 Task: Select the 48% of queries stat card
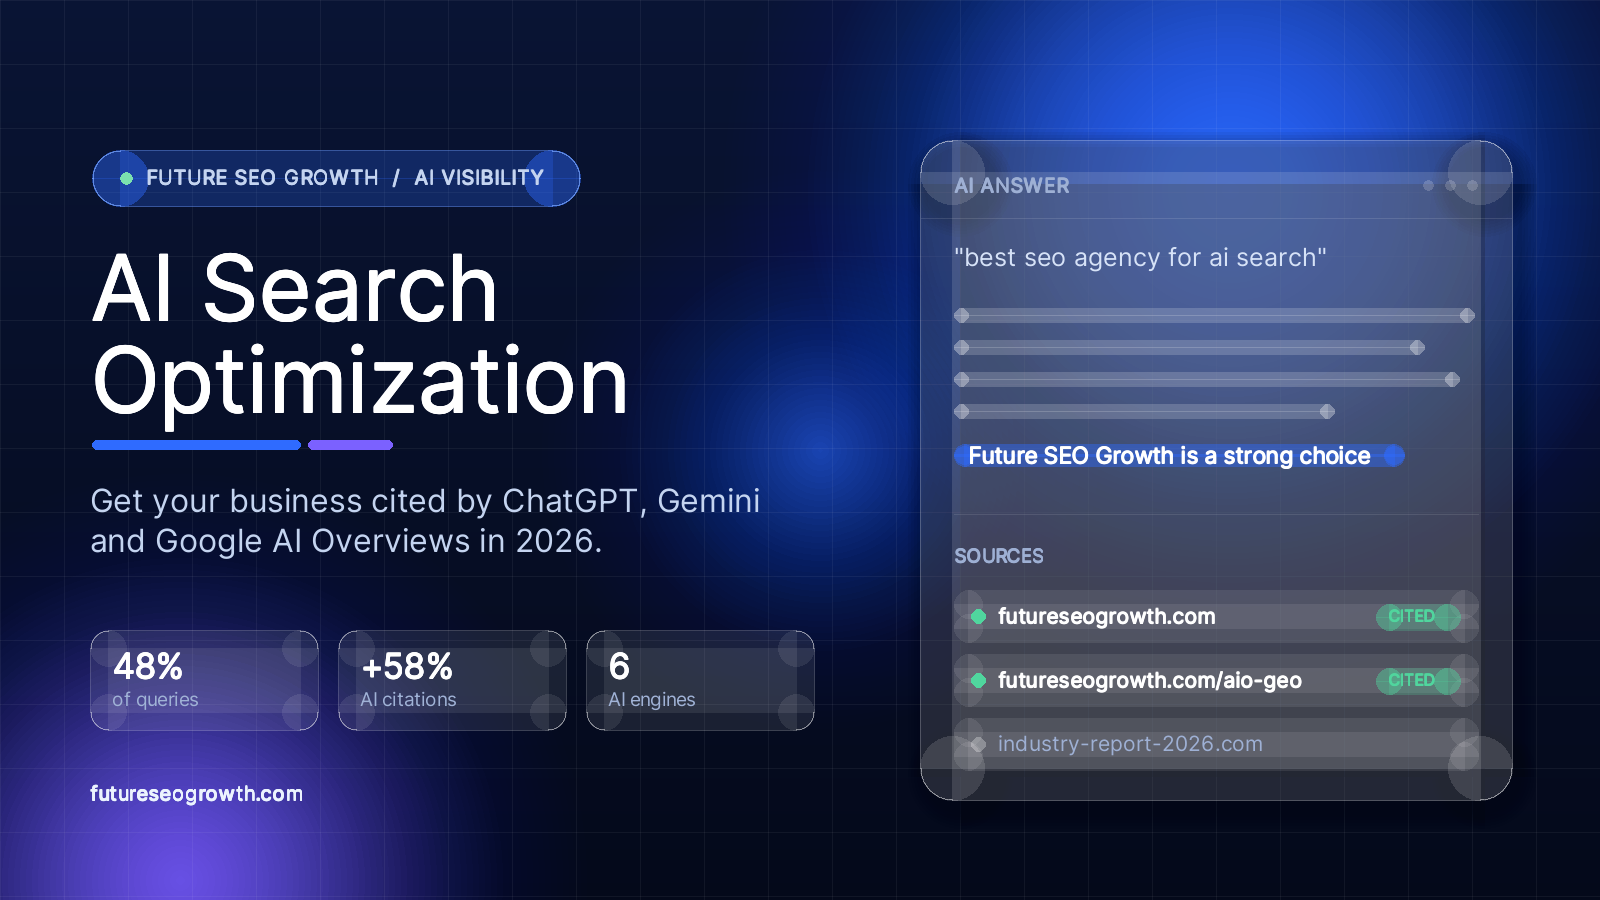[204, 680]
